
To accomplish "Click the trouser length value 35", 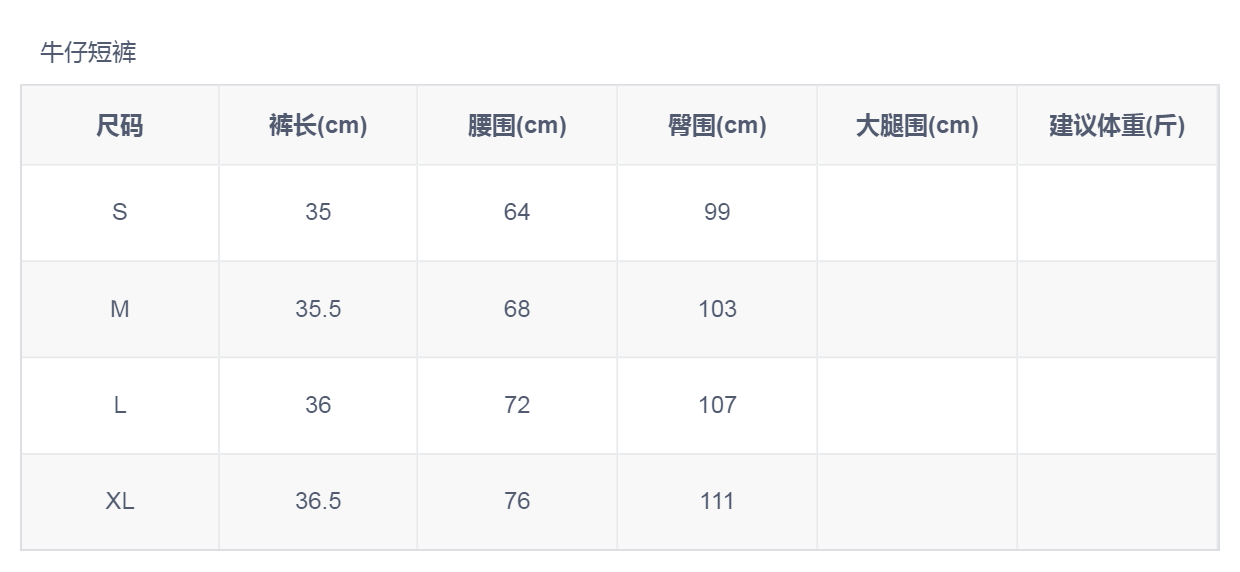I will pos(318,212).
